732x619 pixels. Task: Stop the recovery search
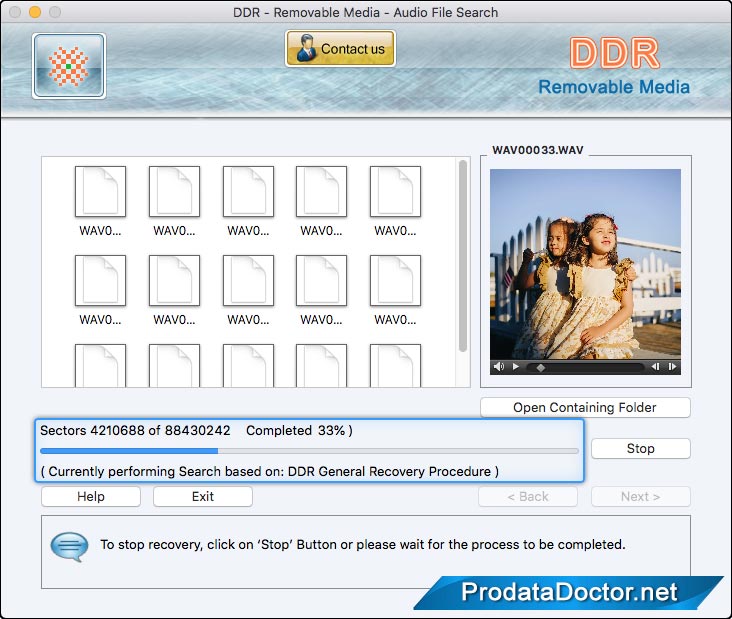click(640, 449)
